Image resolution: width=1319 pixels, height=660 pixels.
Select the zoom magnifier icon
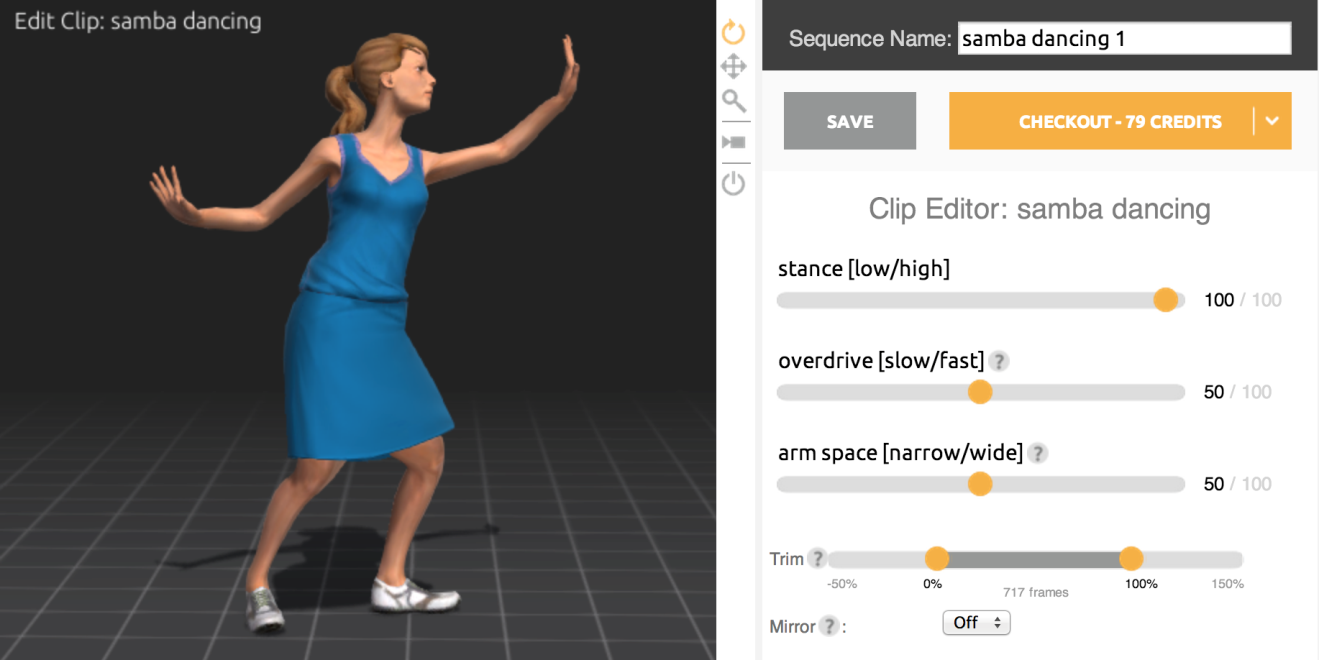[734, 100]
